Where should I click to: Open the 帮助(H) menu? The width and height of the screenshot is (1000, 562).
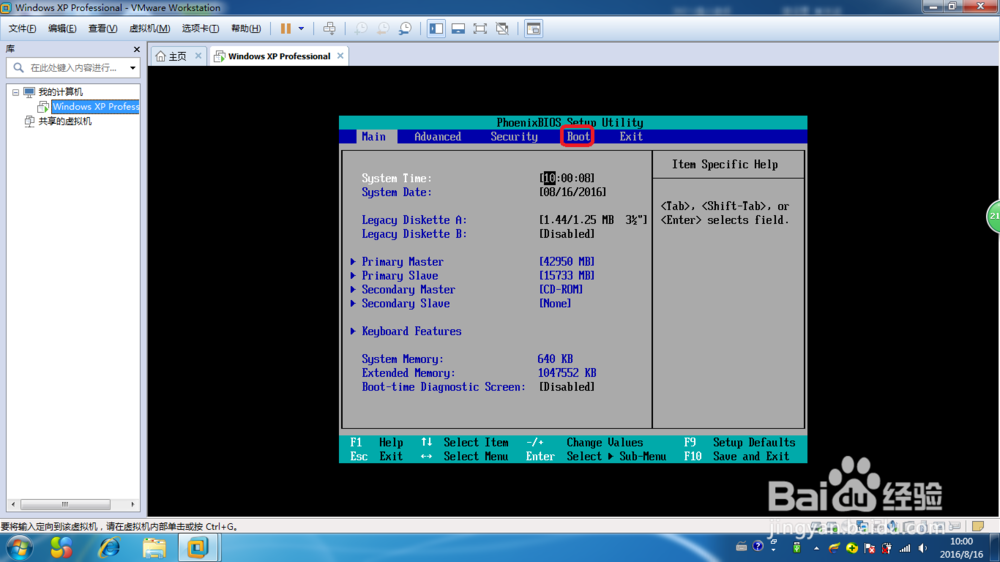[x=246, y=29]
